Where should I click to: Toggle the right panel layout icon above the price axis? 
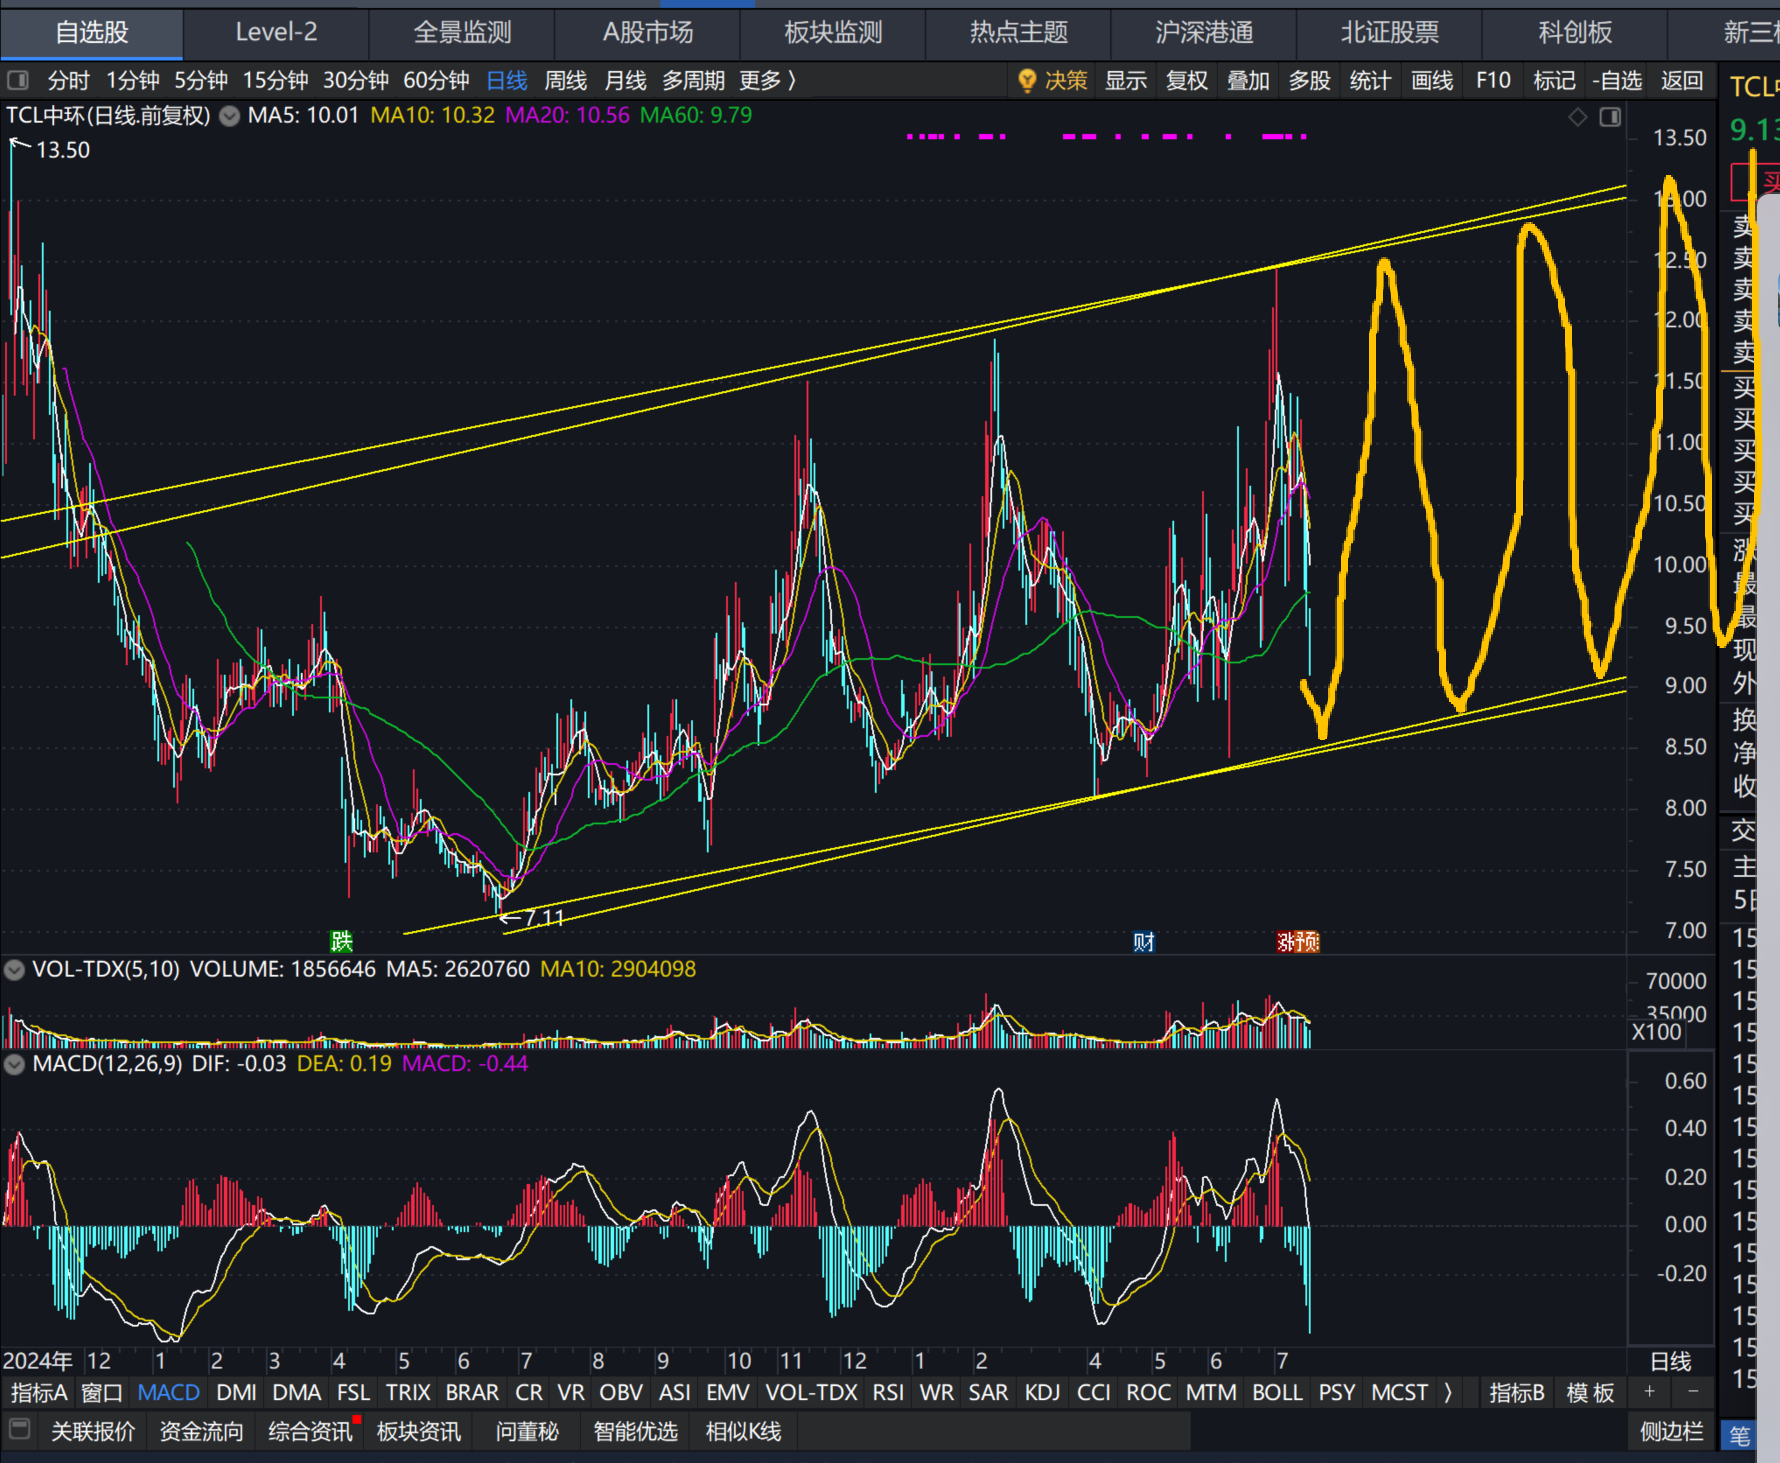1610,117
